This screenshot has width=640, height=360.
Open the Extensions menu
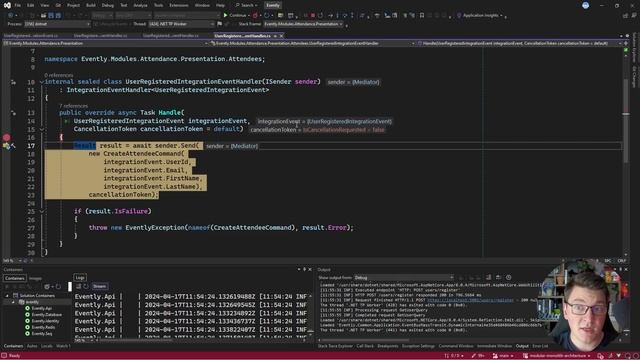tap(179, 5)
